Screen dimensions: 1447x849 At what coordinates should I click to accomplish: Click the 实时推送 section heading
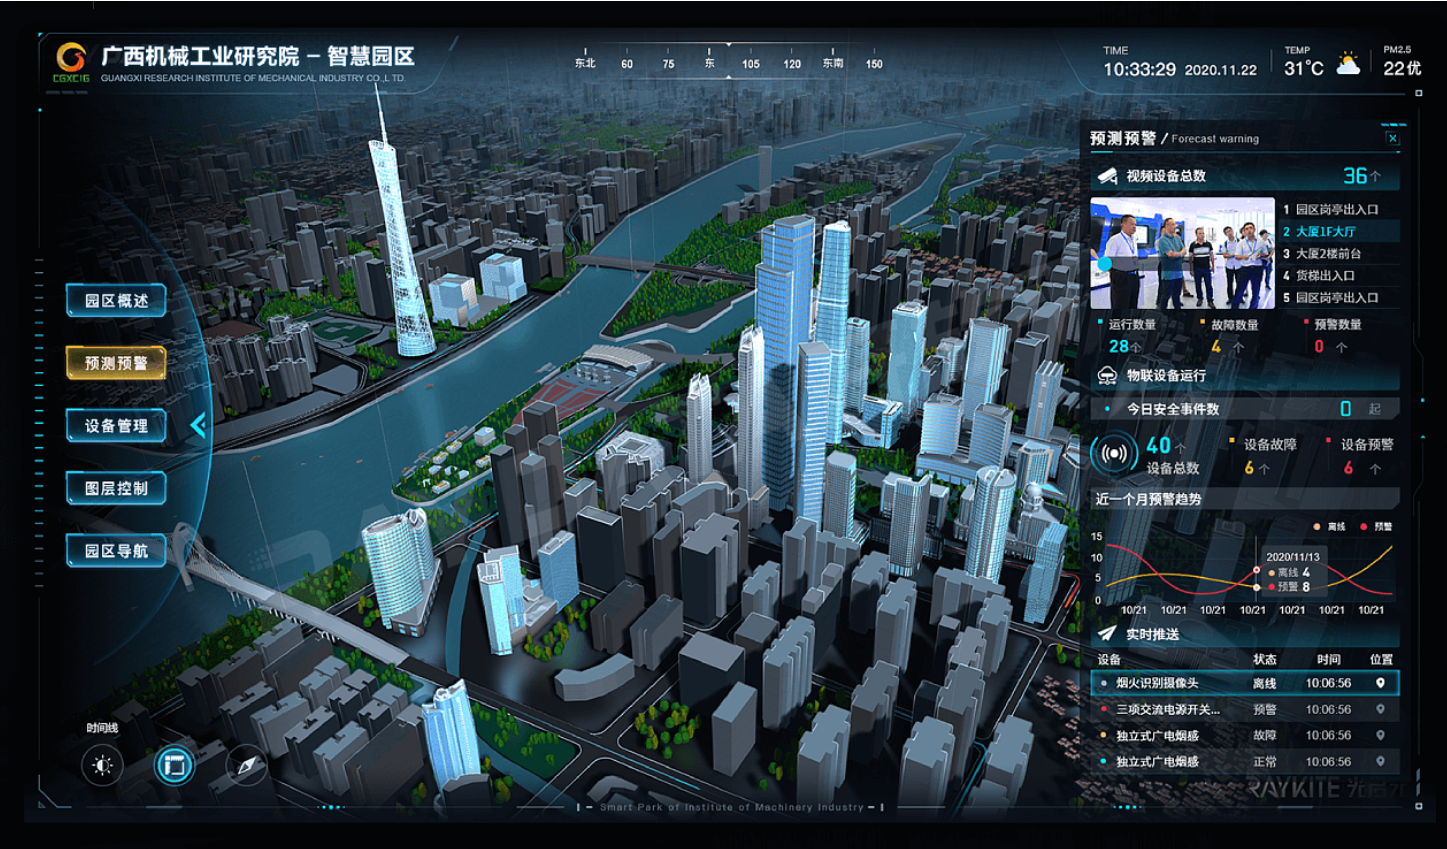pyautogui.click(x=1152, y=634)
